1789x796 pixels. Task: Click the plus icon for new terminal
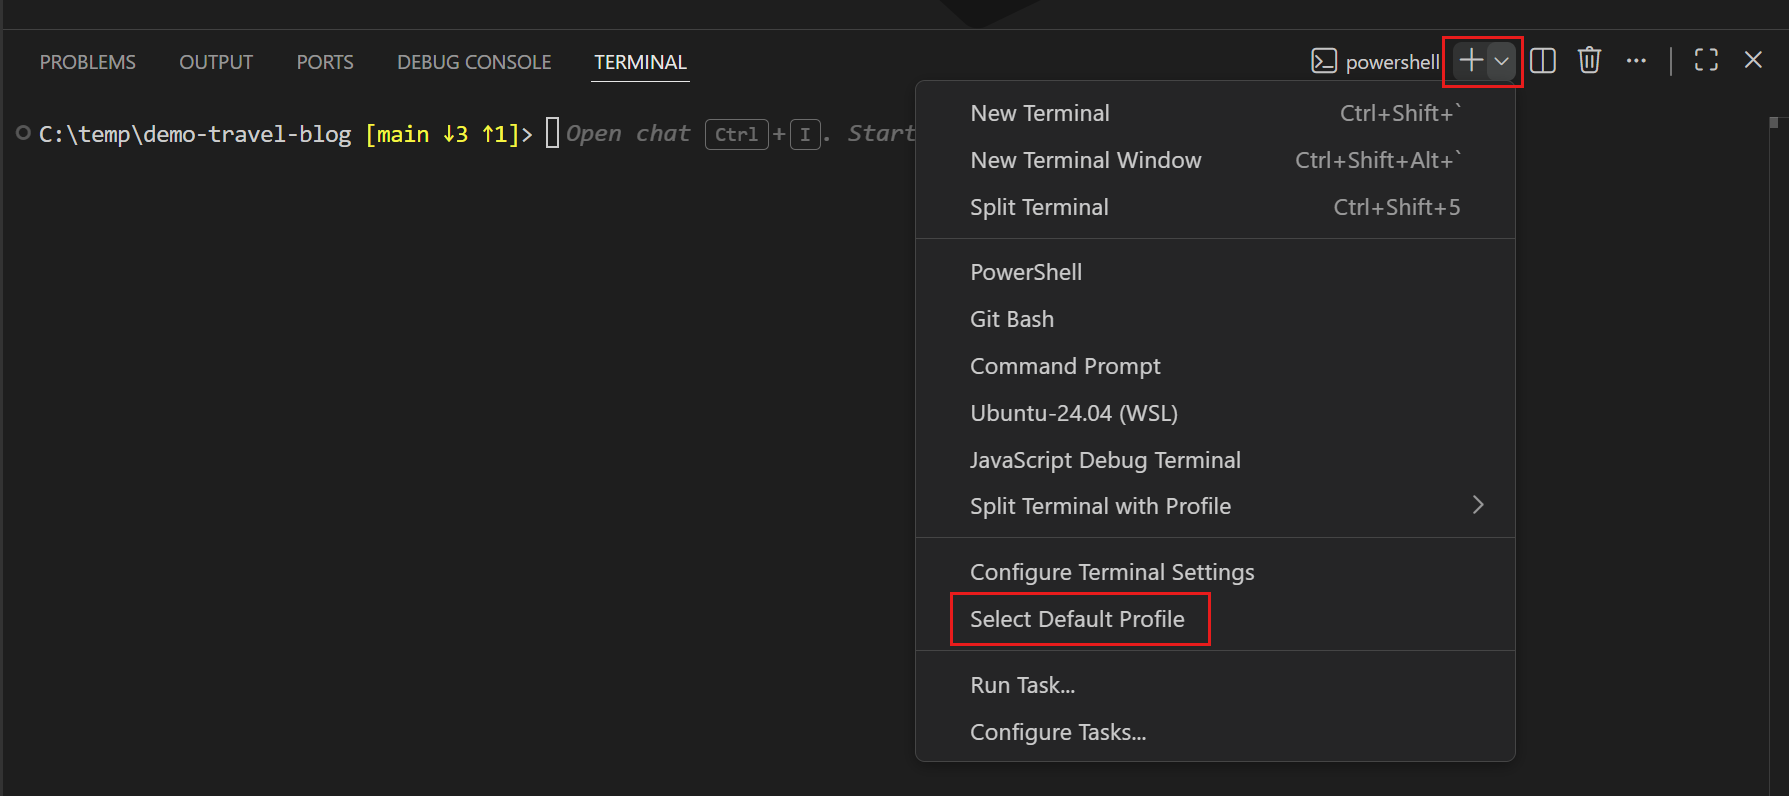(1470, 61)
